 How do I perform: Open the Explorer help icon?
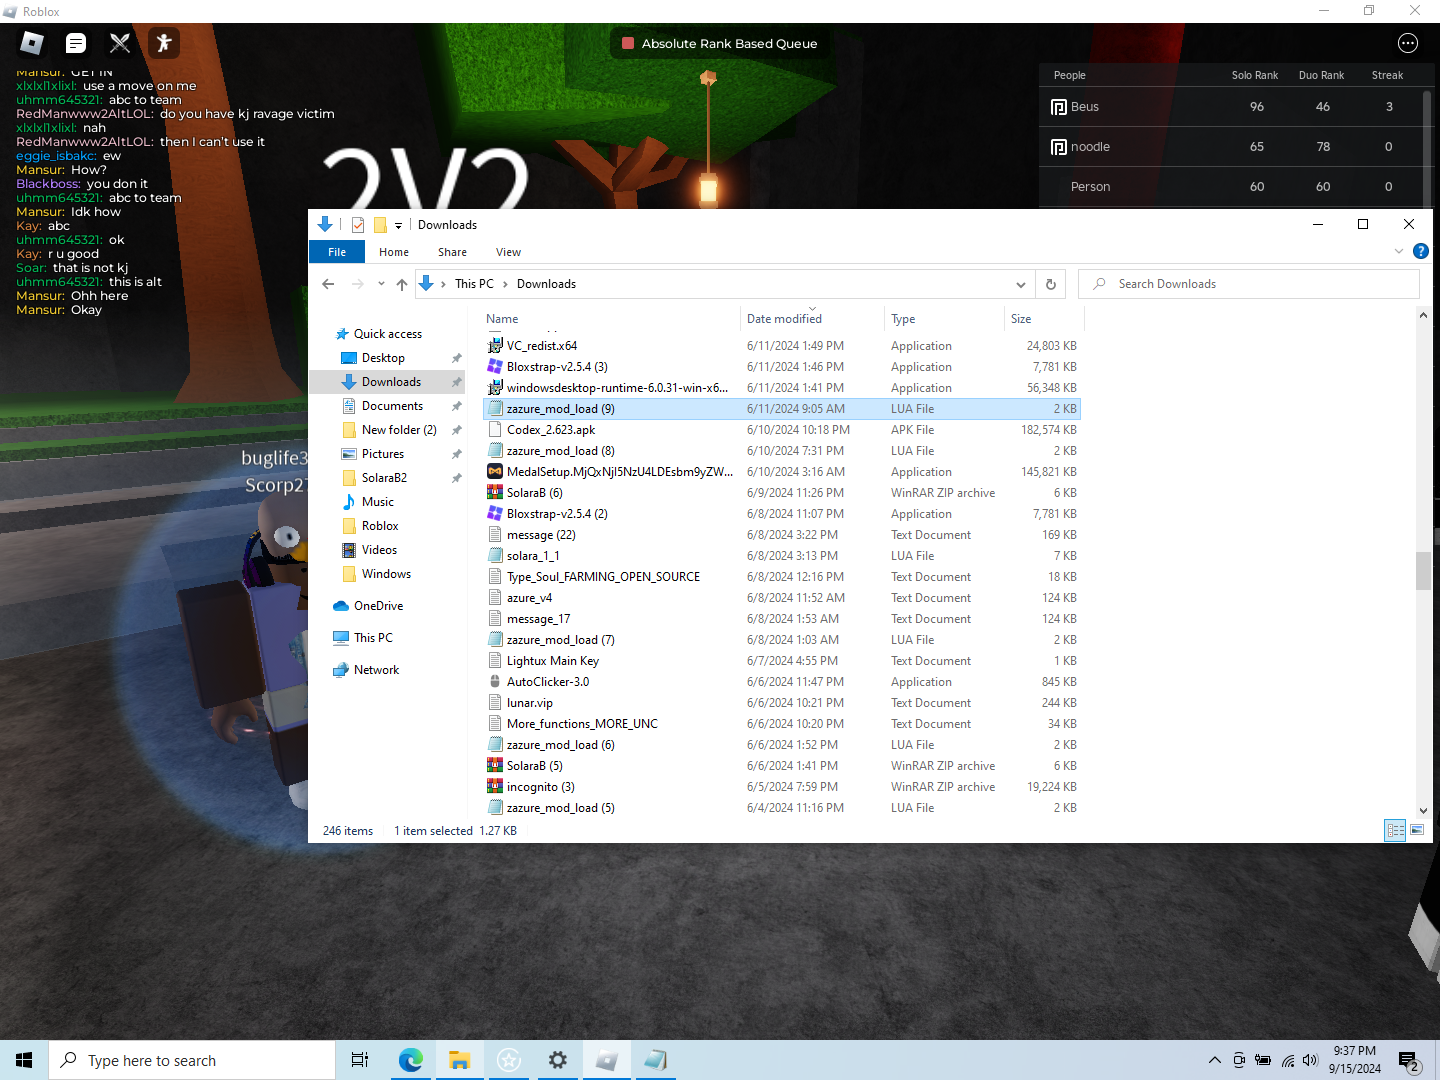1420,252
